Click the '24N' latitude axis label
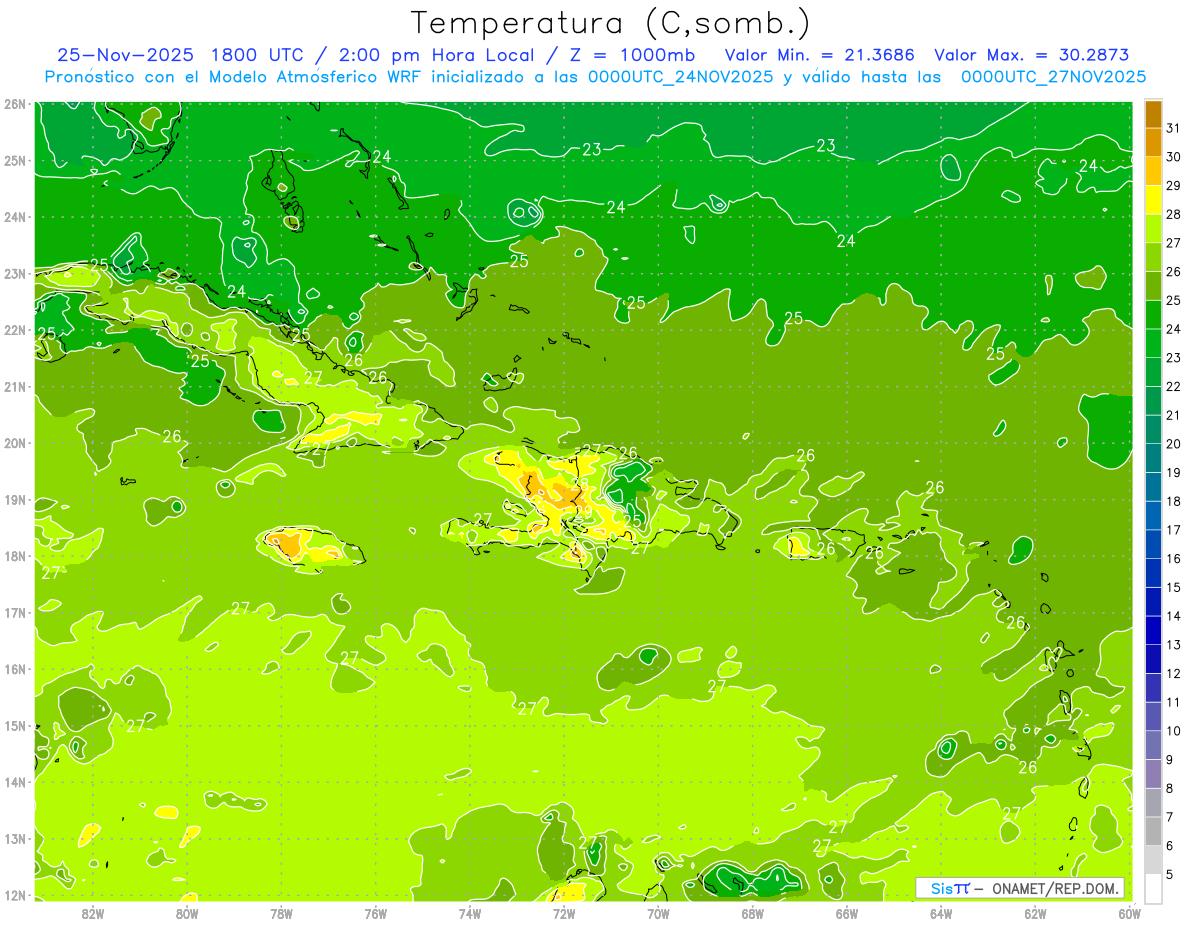The height and width of the screenshot is (927, 1200). pos(14,217)
